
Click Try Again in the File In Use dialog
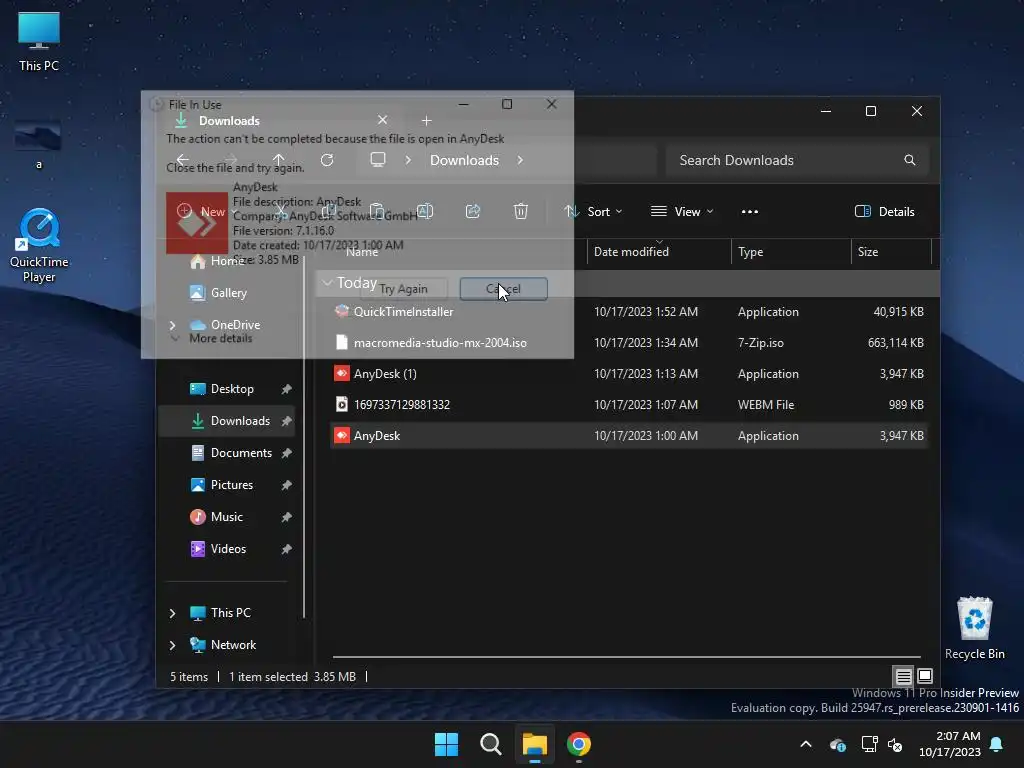click(x=403, y=289)
